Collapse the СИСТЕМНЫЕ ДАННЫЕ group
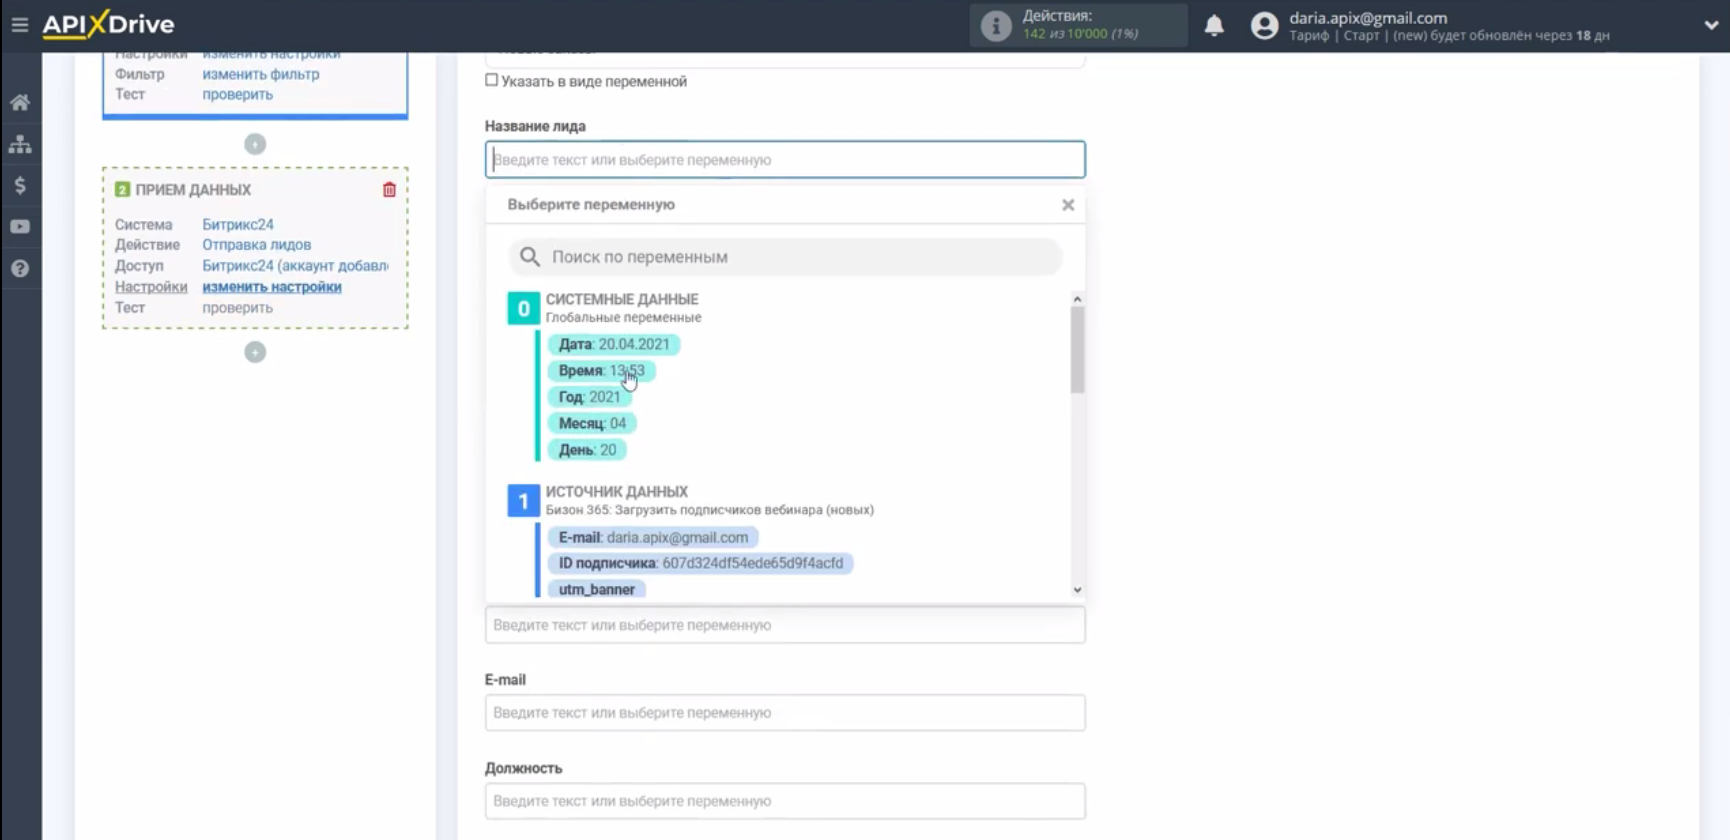The height and width of the screenshot is (840, 1730). tap(523, 308)
